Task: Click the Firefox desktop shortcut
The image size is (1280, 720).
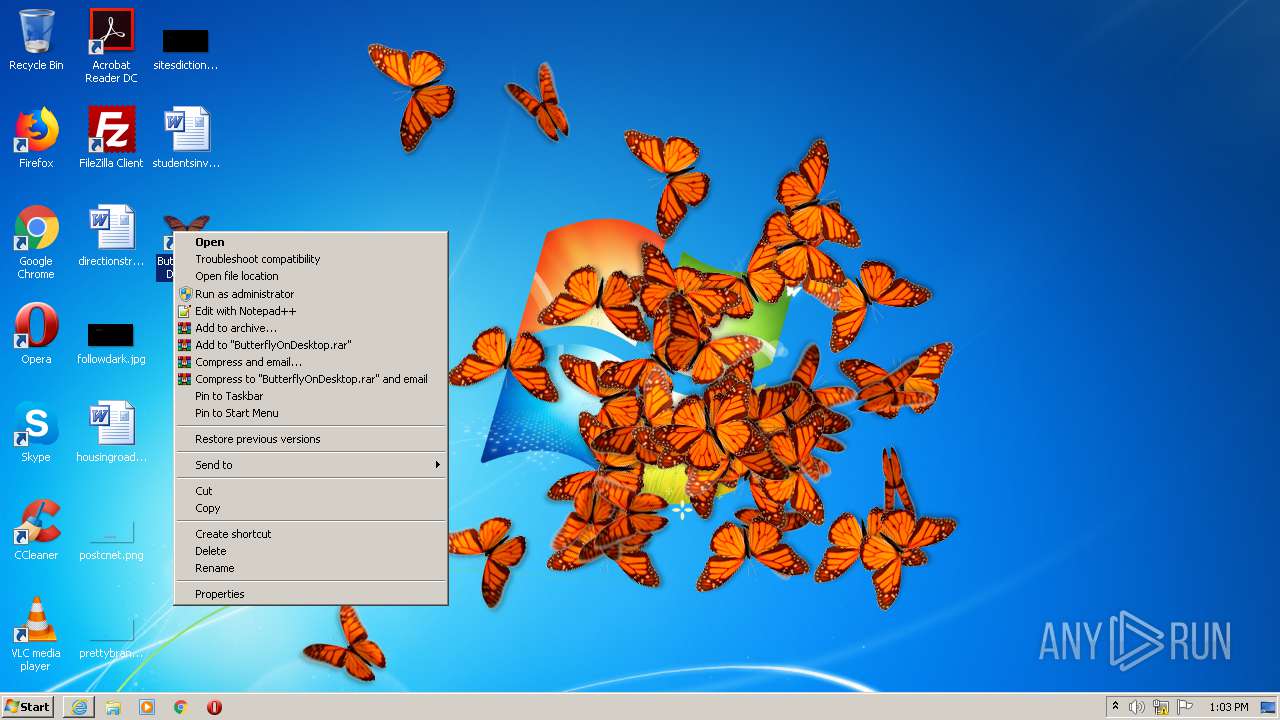Action: click(36, 138)
